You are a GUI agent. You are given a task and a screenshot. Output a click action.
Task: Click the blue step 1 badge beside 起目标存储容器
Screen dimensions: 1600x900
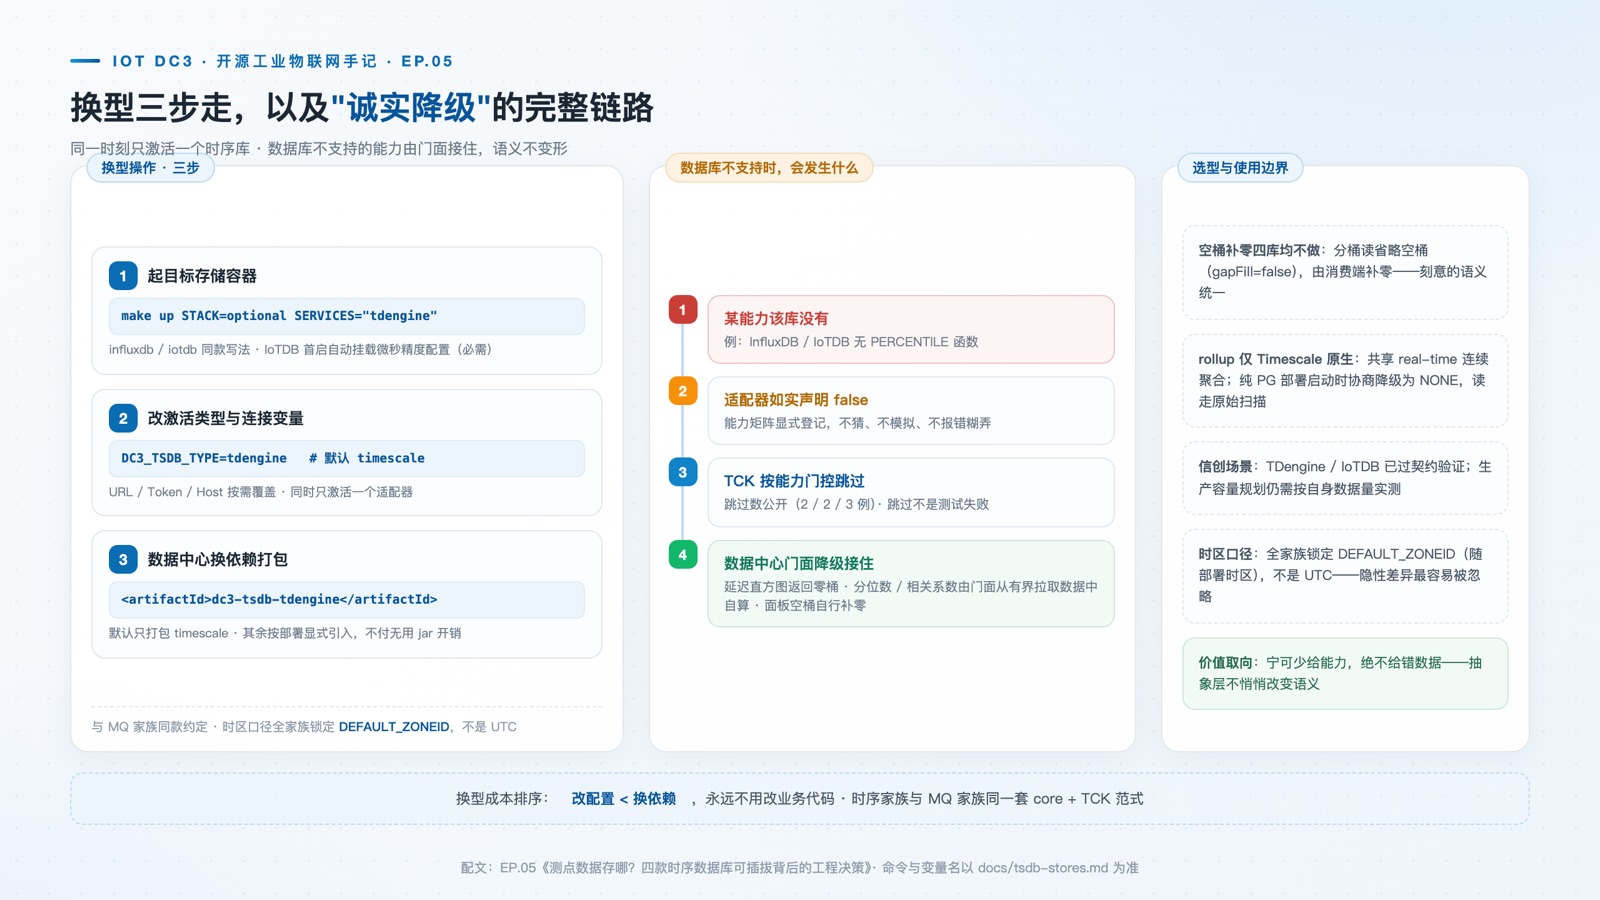[123, 276]
